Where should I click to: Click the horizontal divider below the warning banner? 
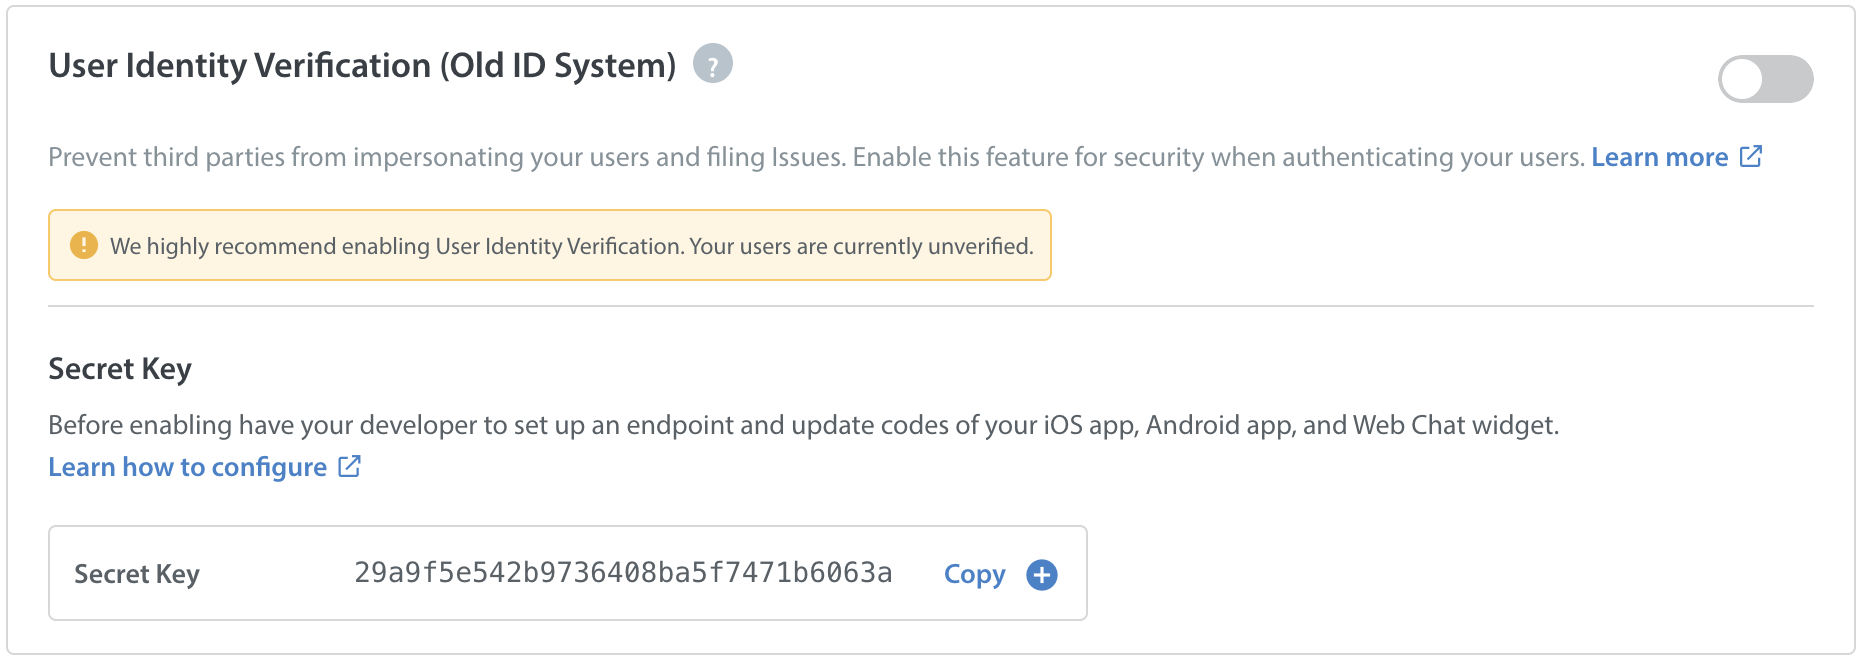pos(931,306)
